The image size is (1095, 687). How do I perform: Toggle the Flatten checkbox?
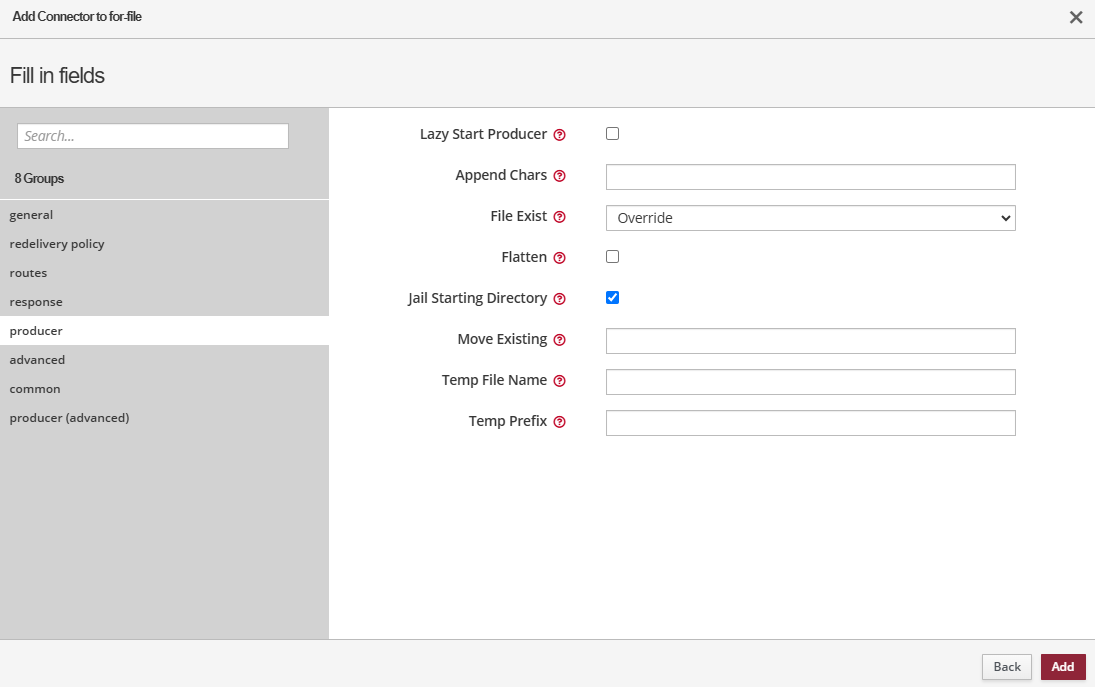point(613,257)
